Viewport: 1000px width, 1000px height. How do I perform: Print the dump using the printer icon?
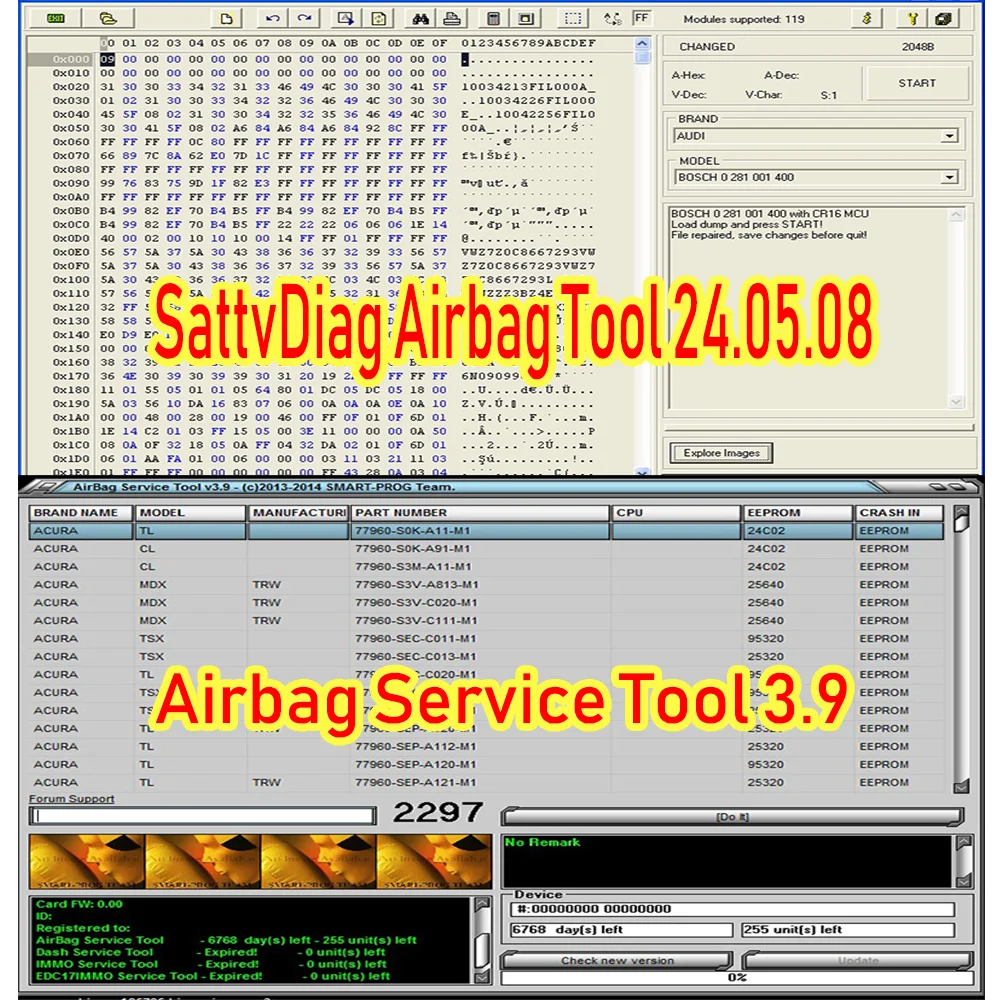[449, 17]
